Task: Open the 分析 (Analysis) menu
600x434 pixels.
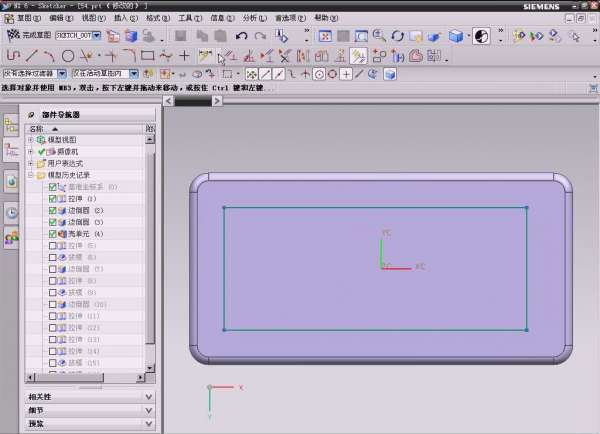Action: (x=254, y=18)
